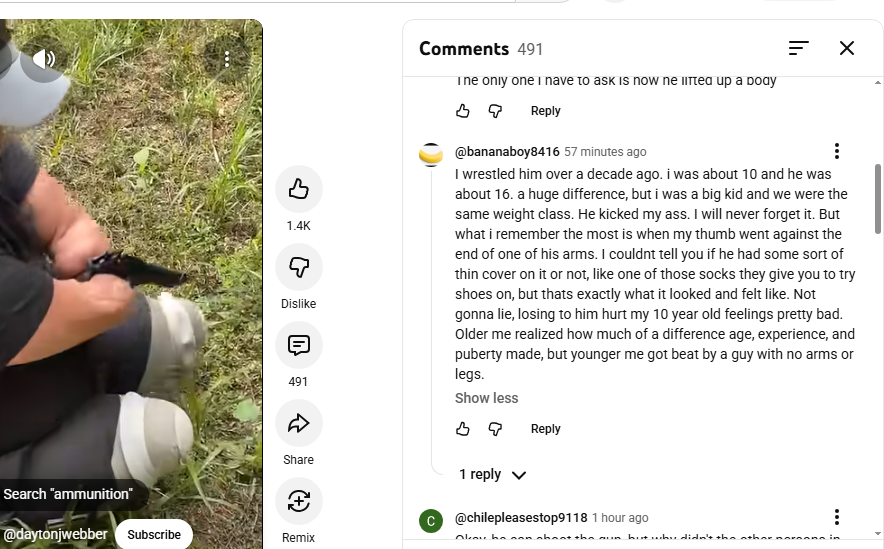Remix this short
Image resolution: width=884 pixels, height=549 pixels.
tap(298, 501)
